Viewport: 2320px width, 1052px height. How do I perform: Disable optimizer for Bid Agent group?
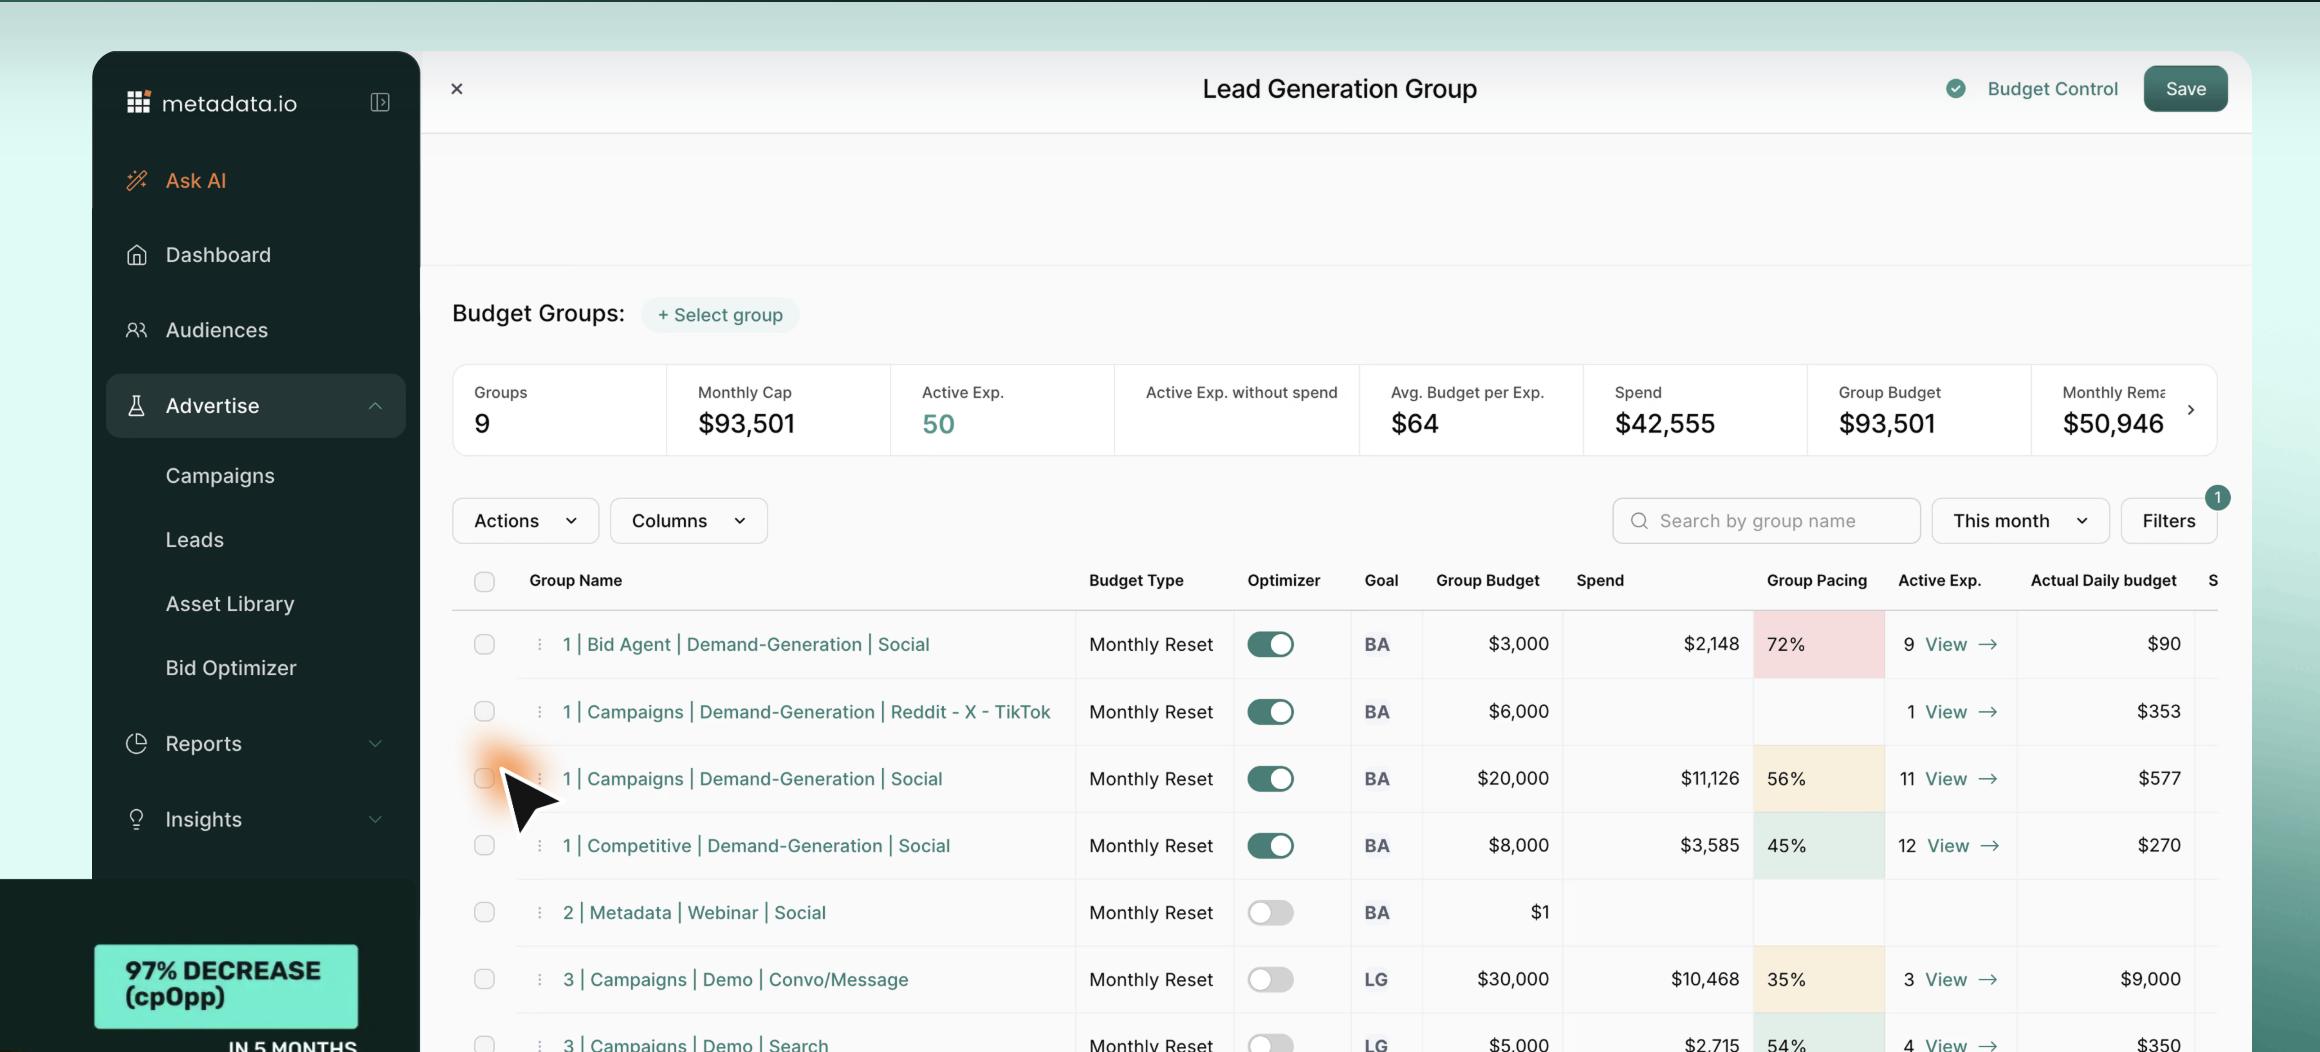[x=1270, y=644]
